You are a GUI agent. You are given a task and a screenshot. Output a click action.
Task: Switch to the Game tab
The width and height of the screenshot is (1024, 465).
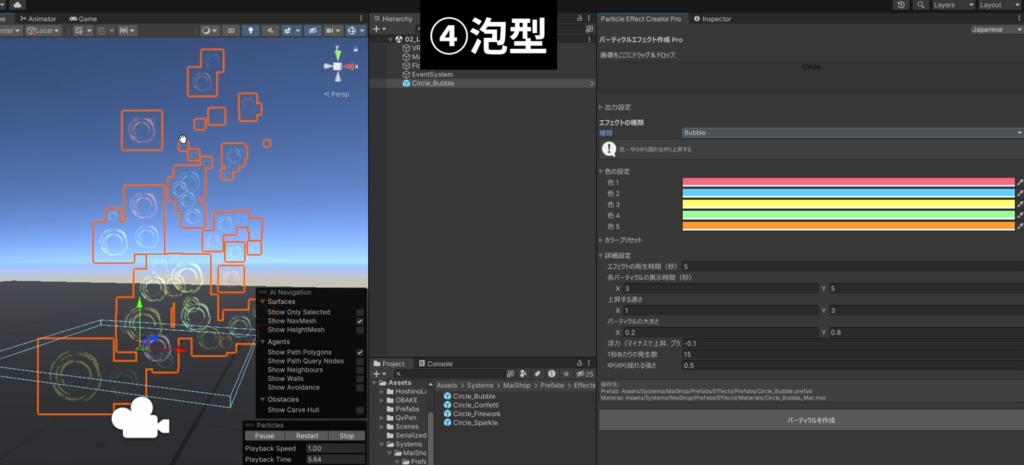83,19
